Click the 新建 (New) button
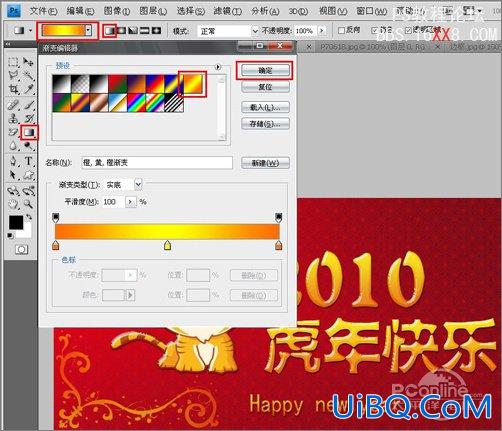This screenshot has height=431, width=502. pyautogui.click(x=265, y=163)
